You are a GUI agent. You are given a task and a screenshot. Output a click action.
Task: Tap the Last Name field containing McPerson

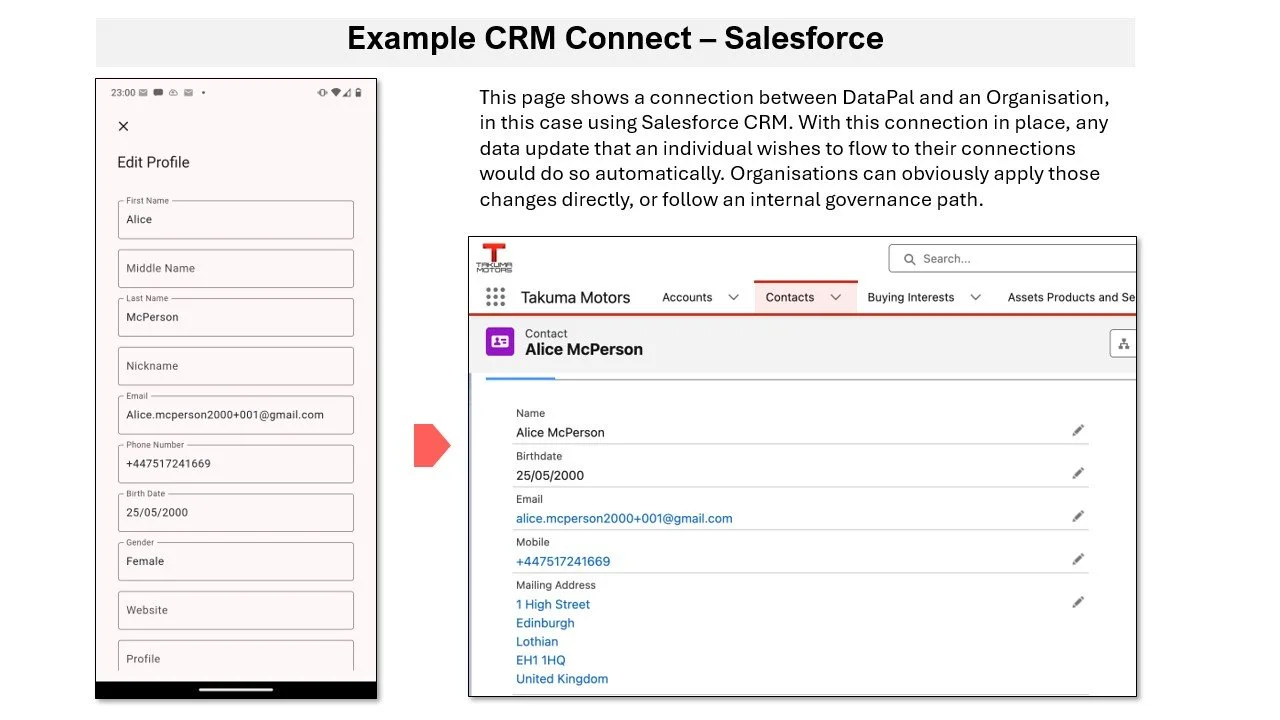click(x=236, y=317)
